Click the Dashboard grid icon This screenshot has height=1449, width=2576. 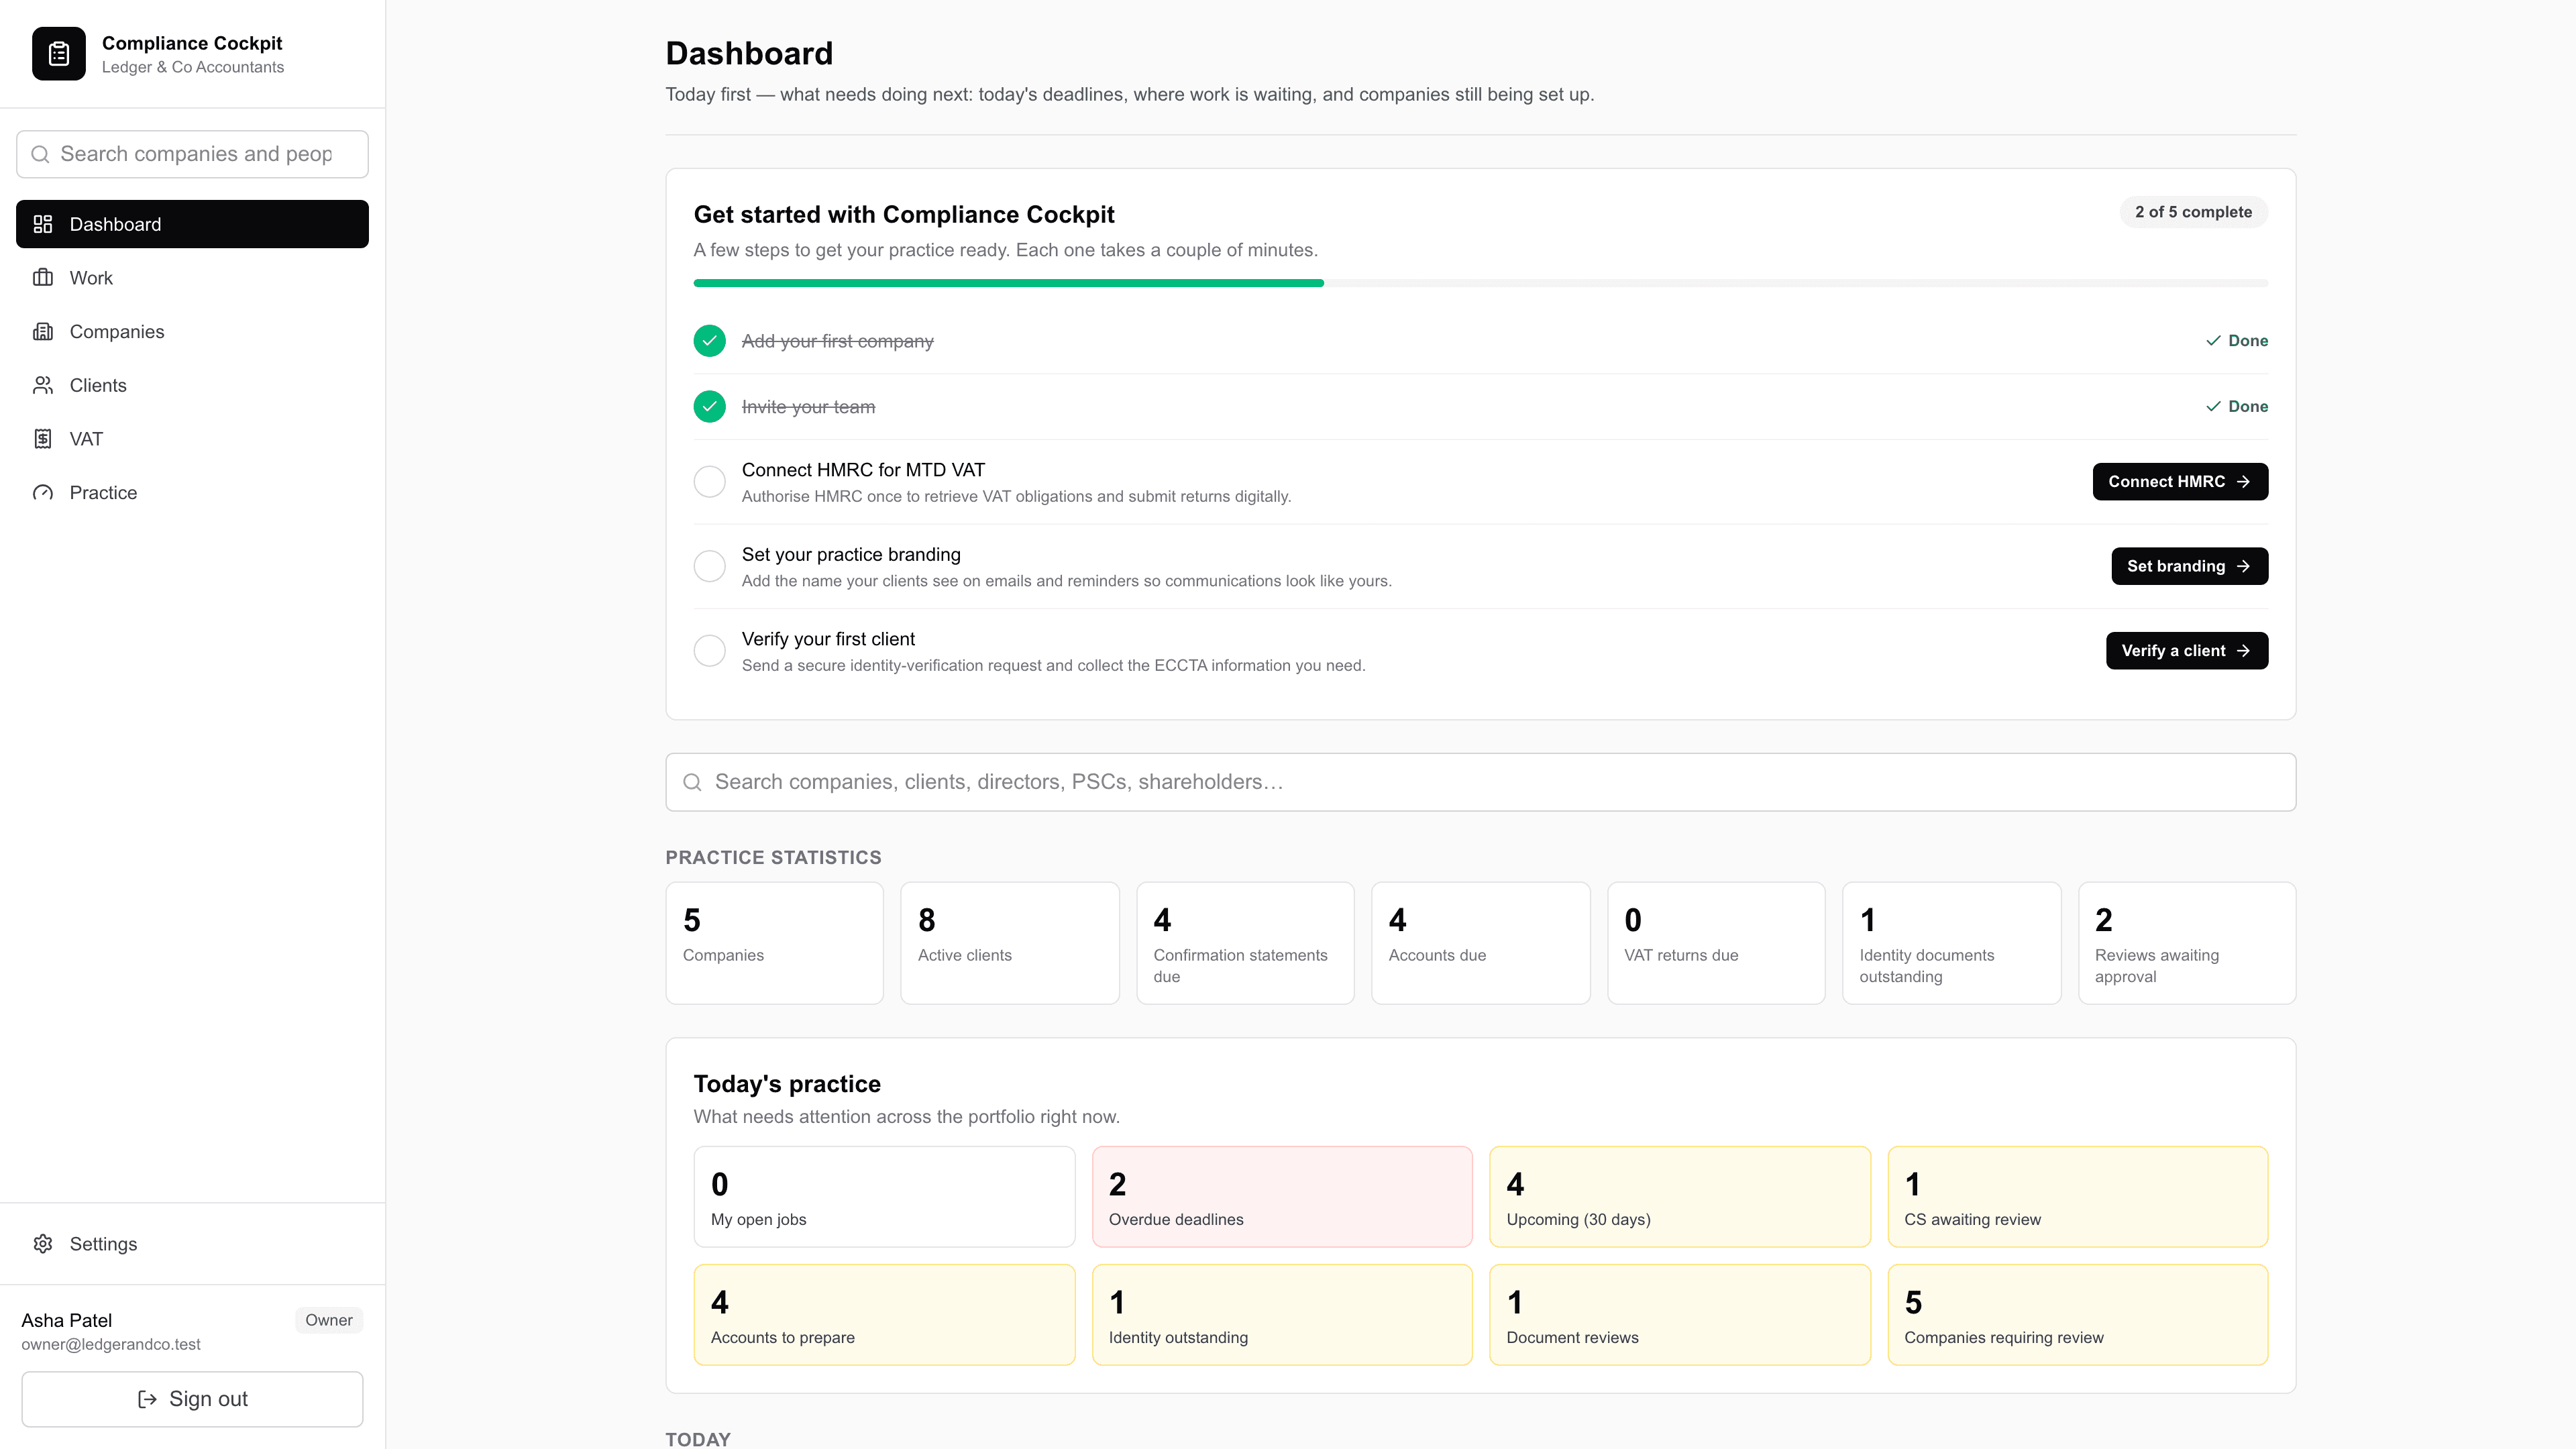[x=43, y=224]
